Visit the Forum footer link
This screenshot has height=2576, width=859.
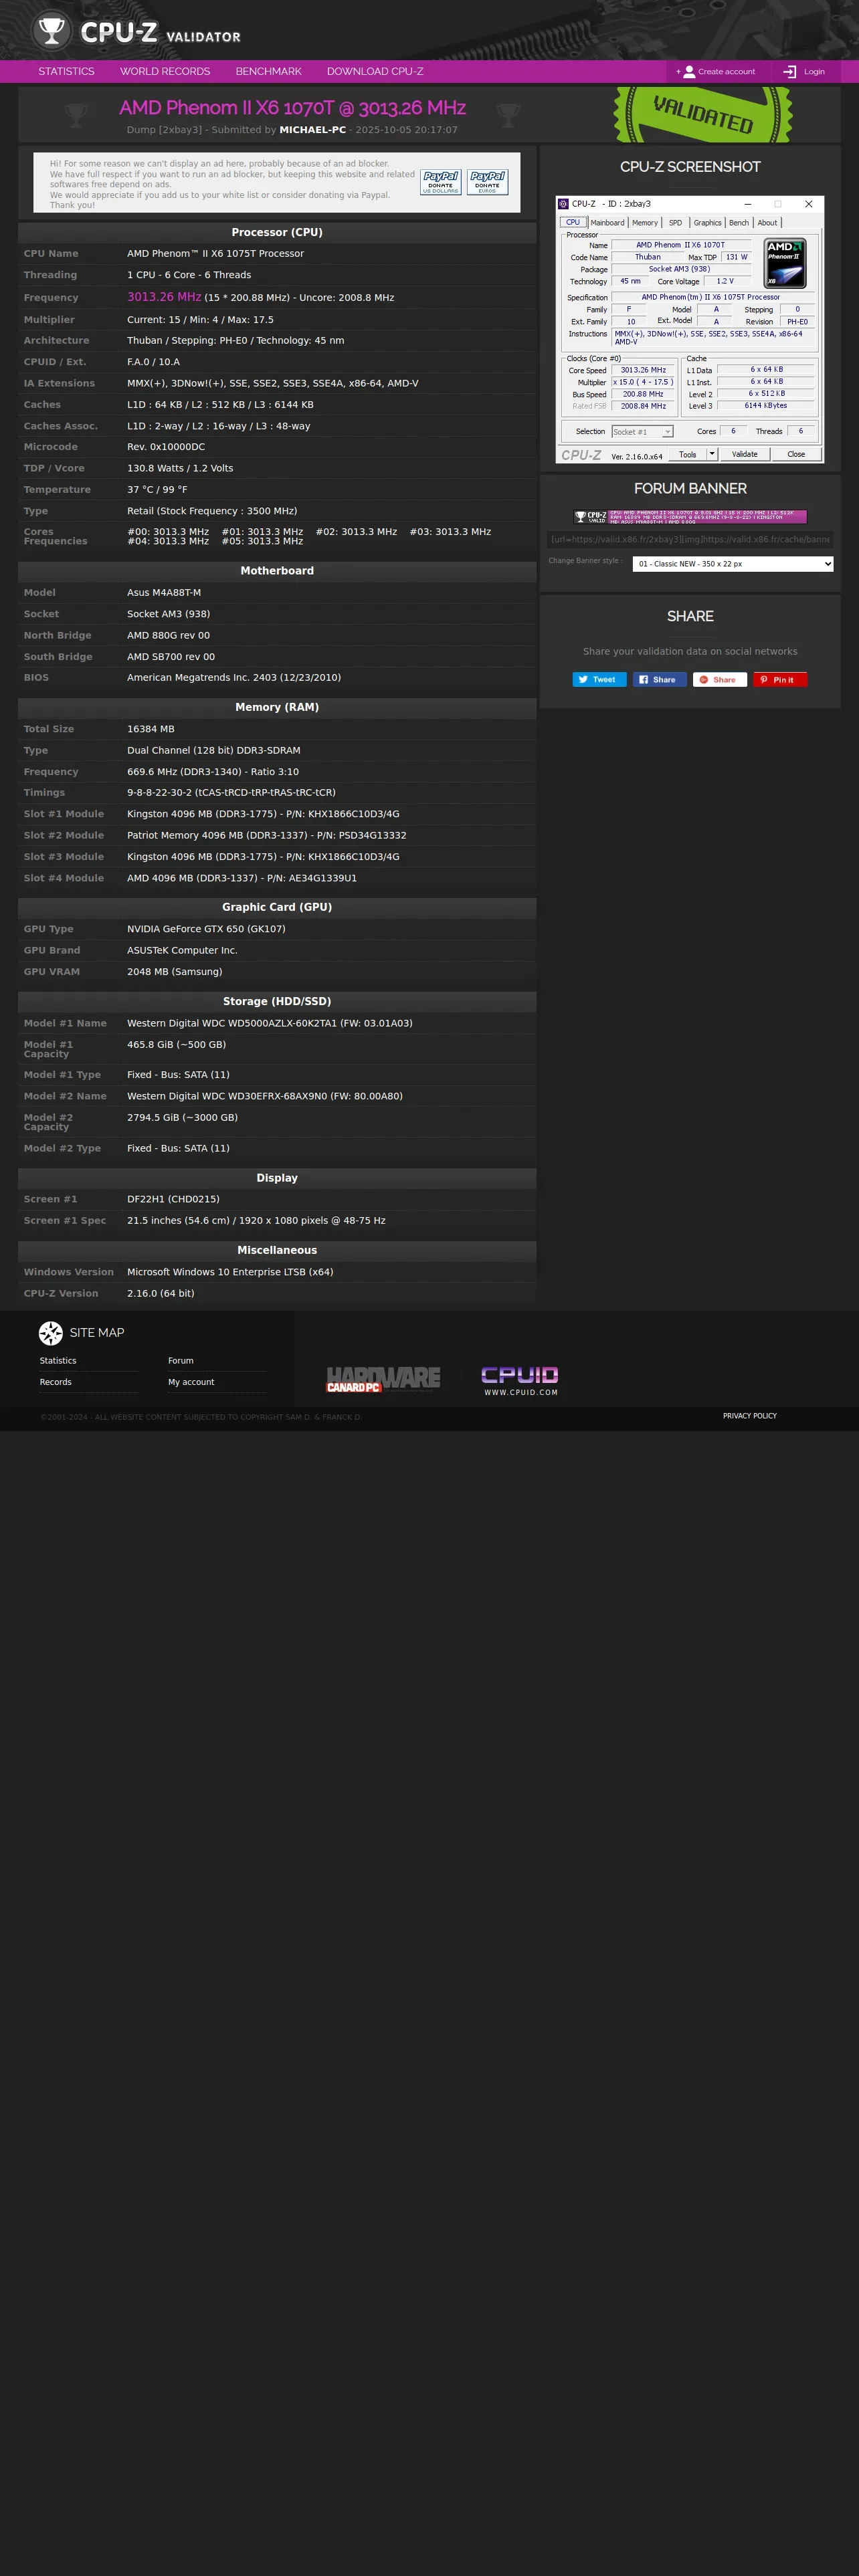pyautogui.click(x=181, y=1361)
